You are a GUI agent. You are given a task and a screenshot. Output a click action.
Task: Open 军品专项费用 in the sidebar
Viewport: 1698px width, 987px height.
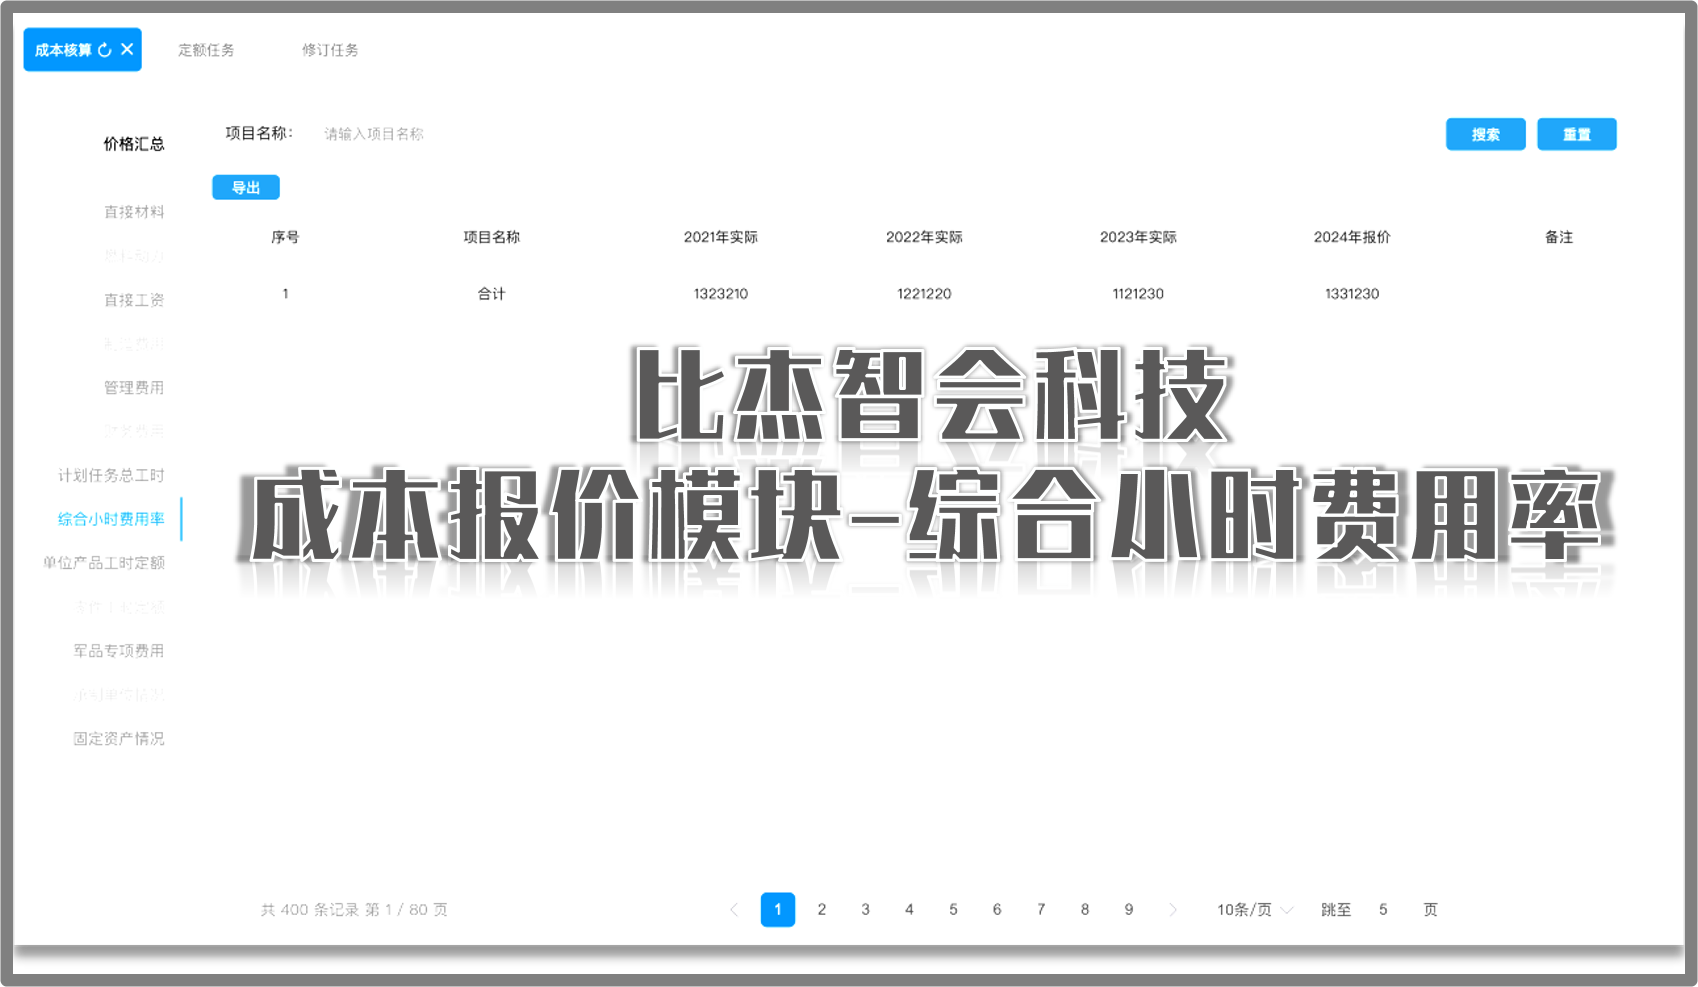click(x=119, y=651)
